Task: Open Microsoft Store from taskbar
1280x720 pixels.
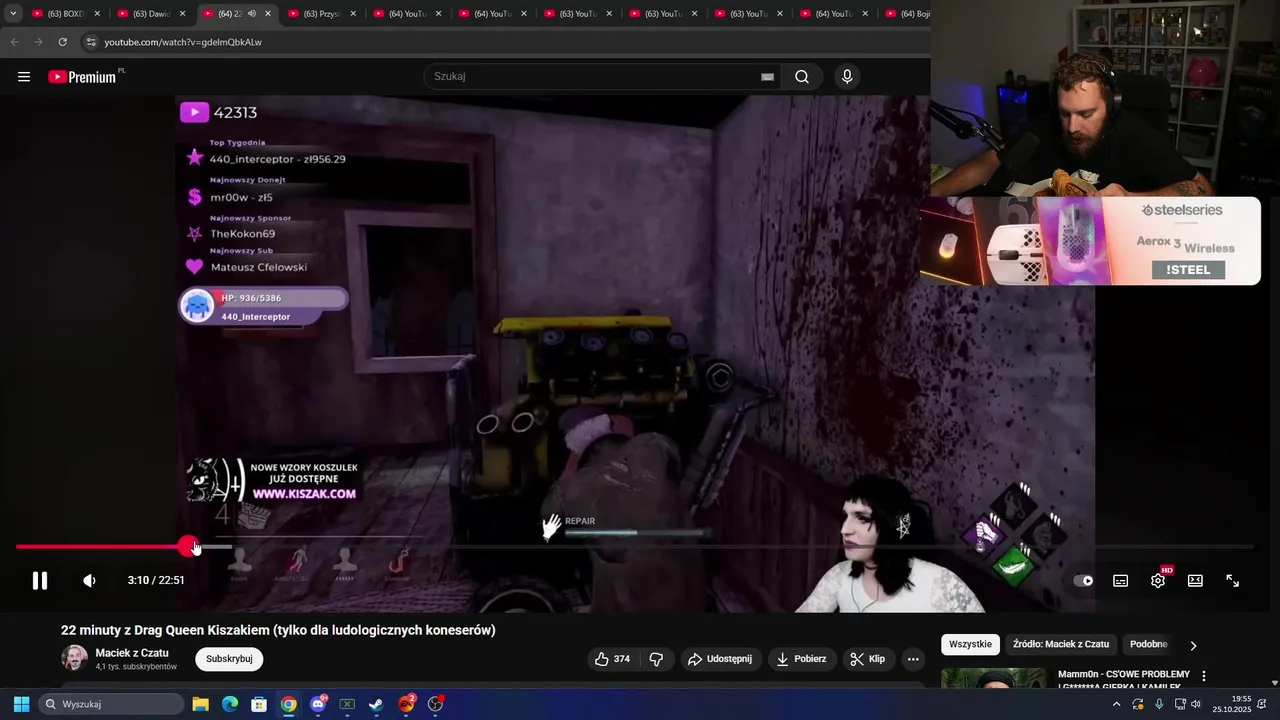Action: coord(259,704)
